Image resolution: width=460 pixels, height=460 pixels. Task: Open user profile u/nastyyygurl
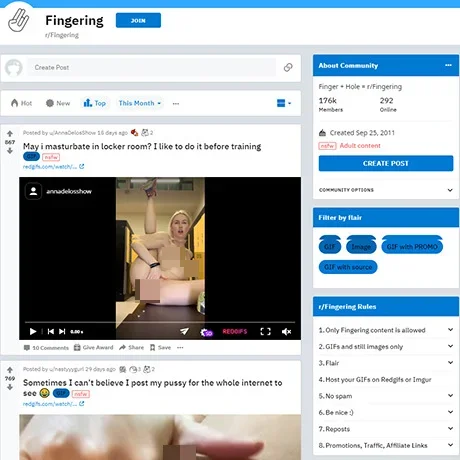66,369
